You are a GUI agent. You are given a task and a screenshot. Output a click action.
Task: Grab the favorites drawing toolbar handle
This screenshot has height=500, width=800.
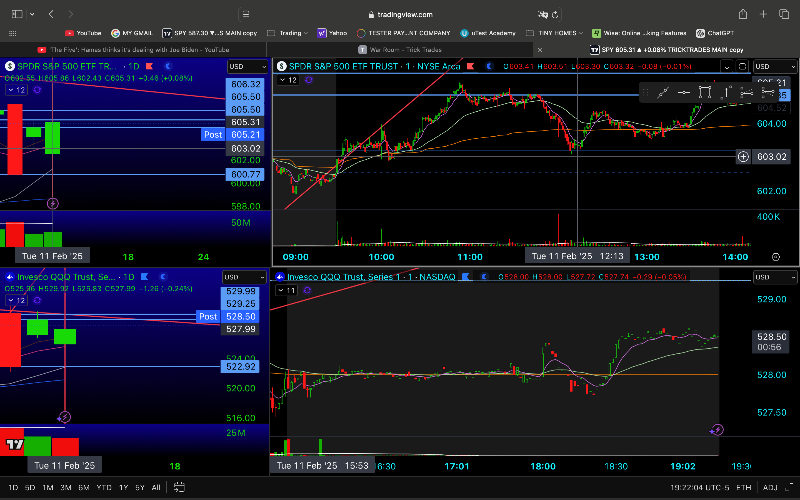click(645, 92)
